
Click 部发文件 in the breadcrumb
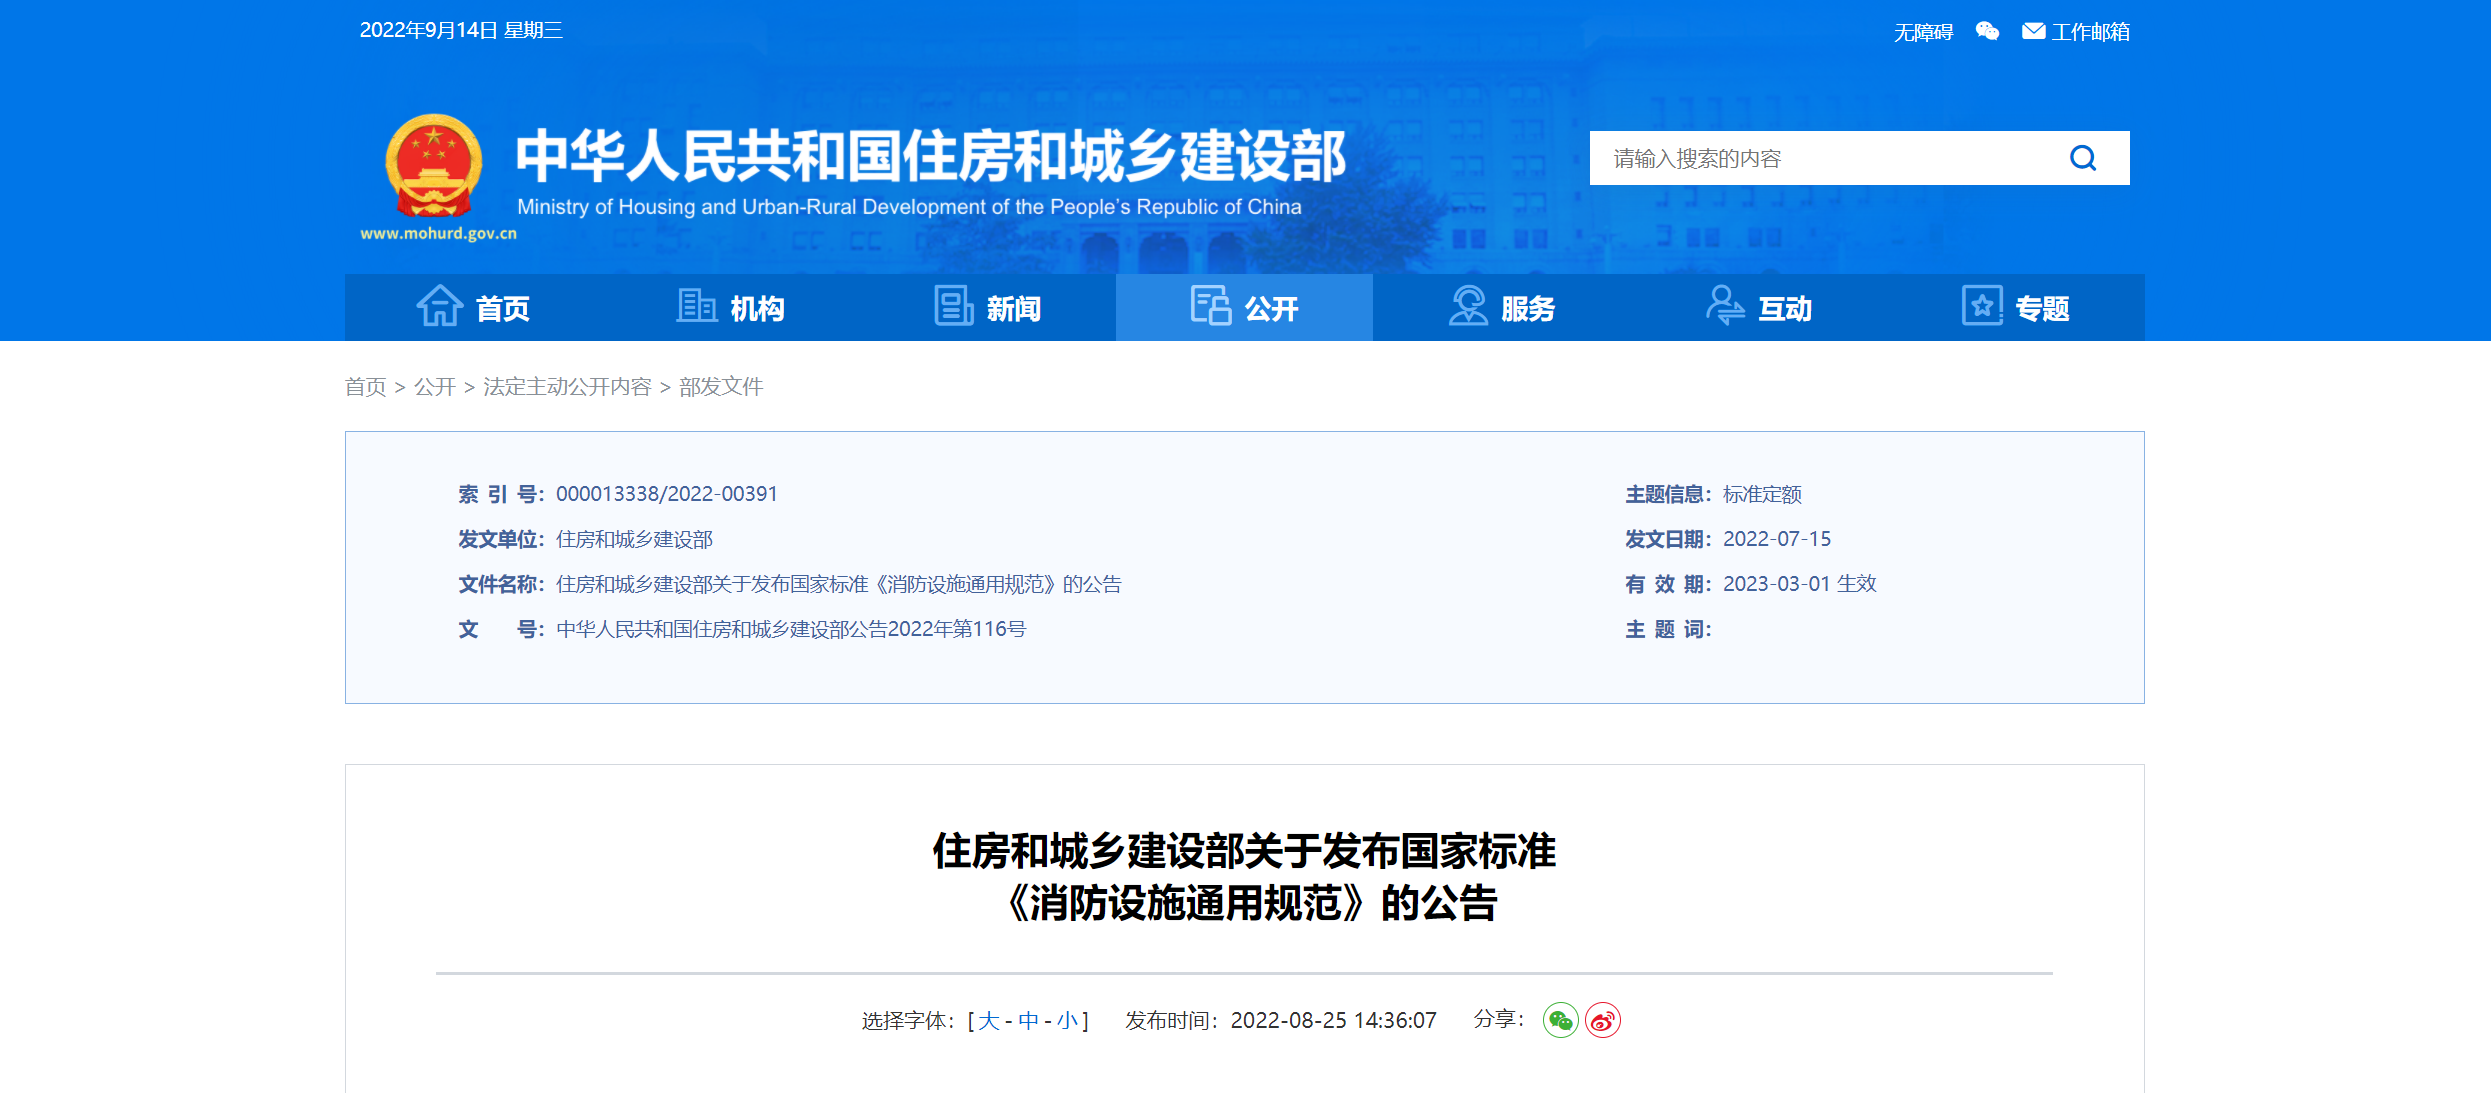(721, 387)
